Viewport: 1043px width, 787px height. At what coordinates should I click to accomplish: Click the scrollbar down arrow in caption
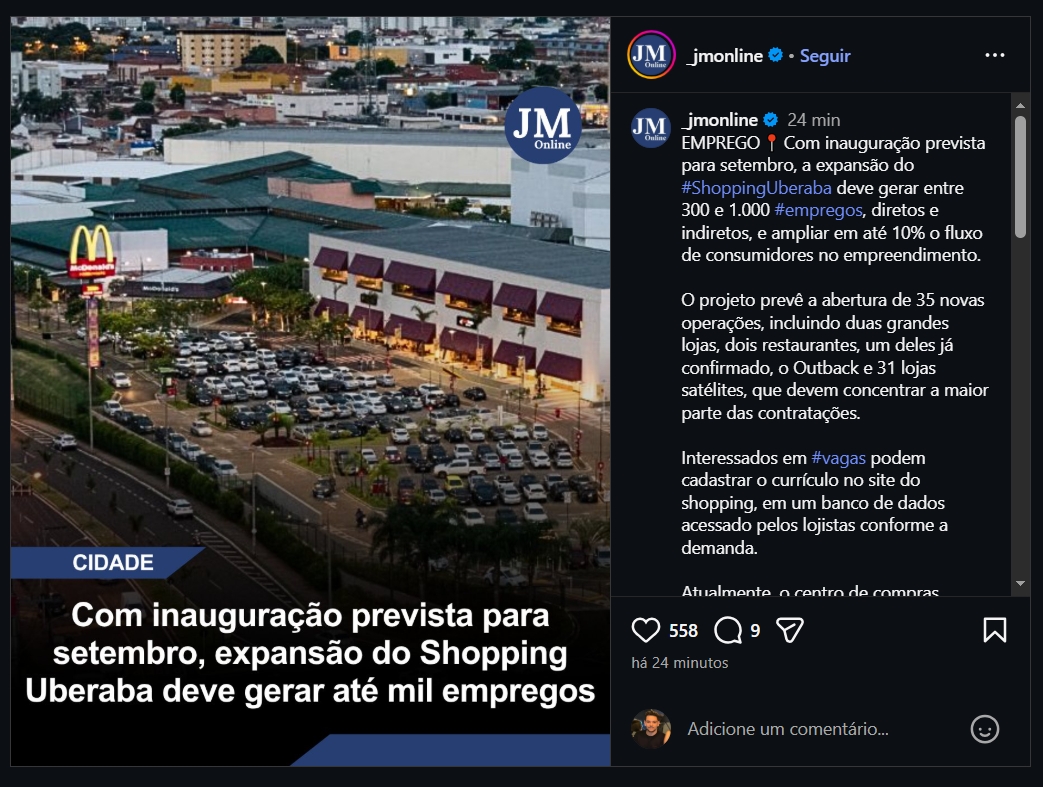(x=1020, y=583)
